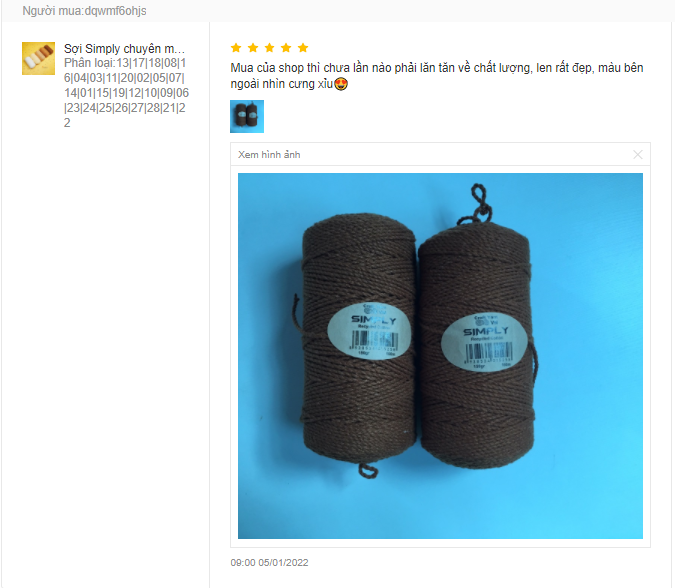This screenshot has height=588, width=675.
Task: Click the Xem hình ảnh header label
Action: (x=269, y=155)
